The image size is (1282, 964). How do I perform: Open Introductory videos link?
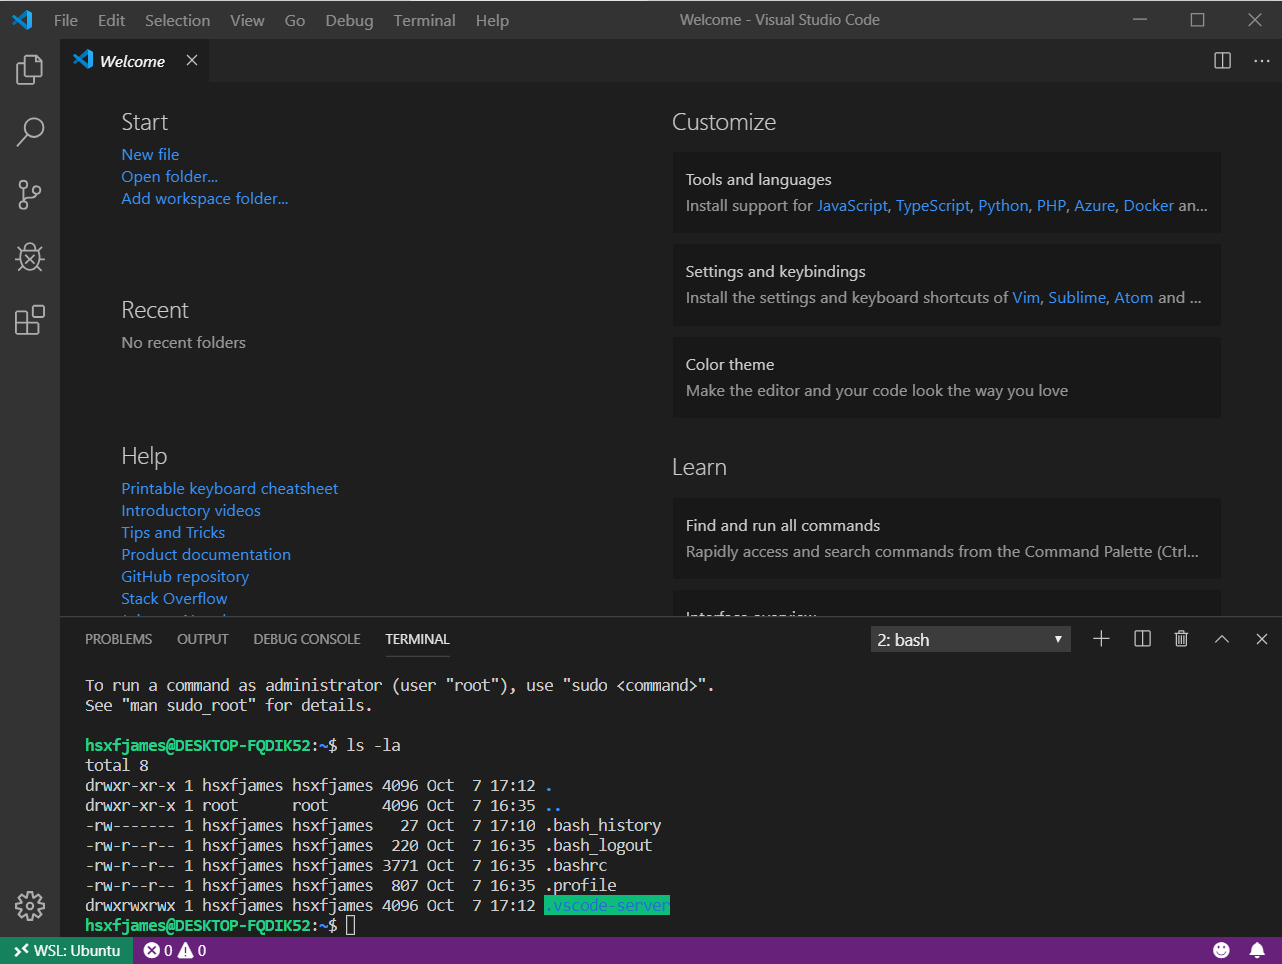click(x=191, y=510)
